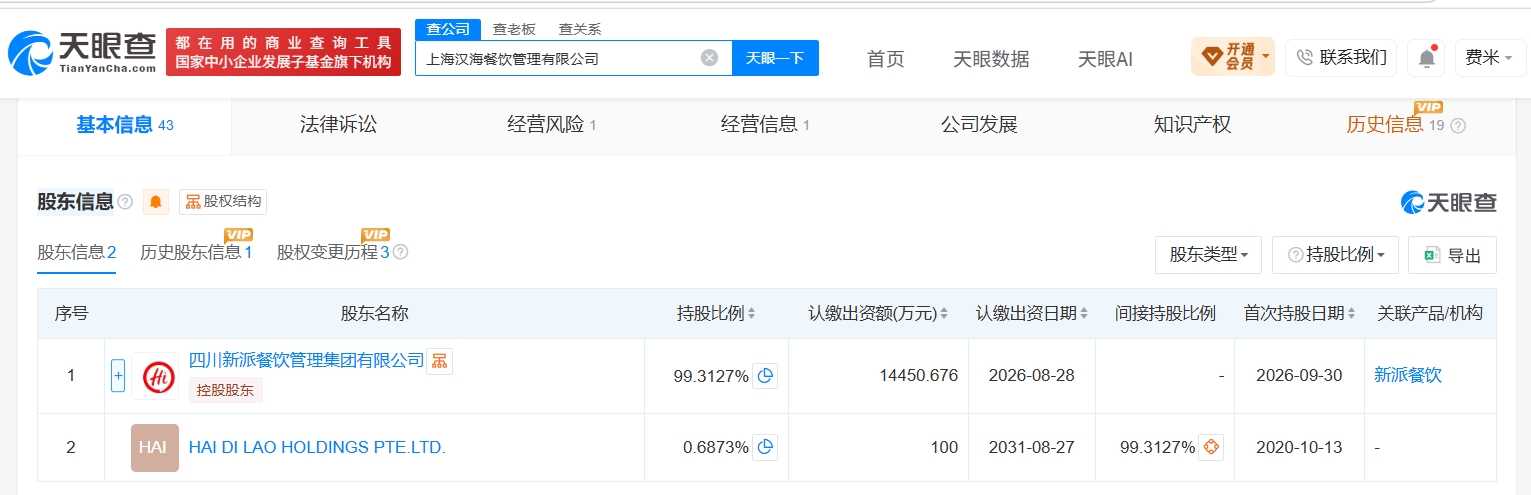This screenshot has height=495, width=1531.
Task: Open the 股权结构 button
Action: (x=223, y=202)
